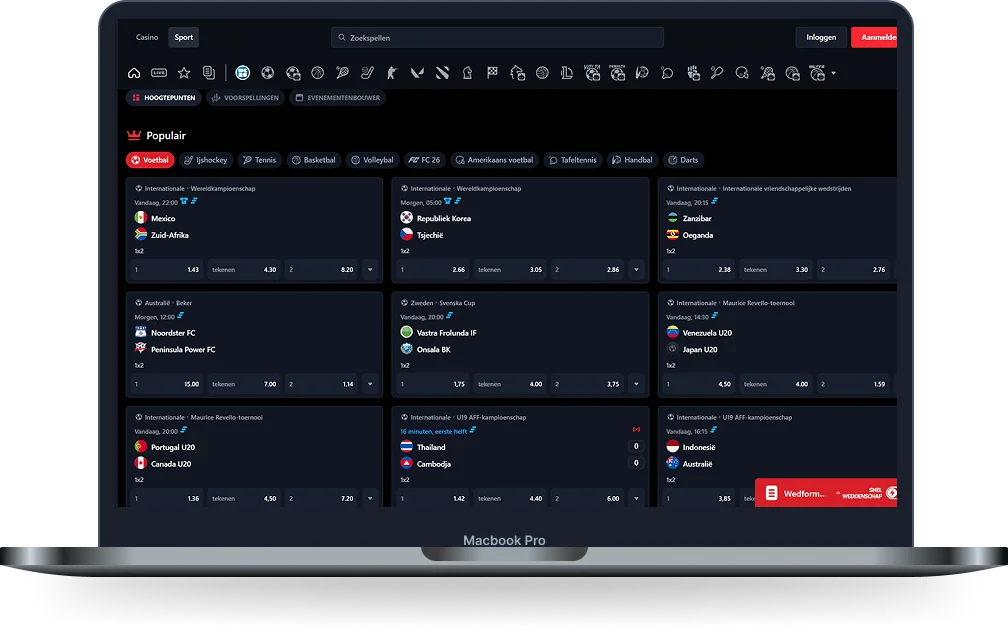Open the bet slips documents icon

pyautogui.click(x=209, y=73)
